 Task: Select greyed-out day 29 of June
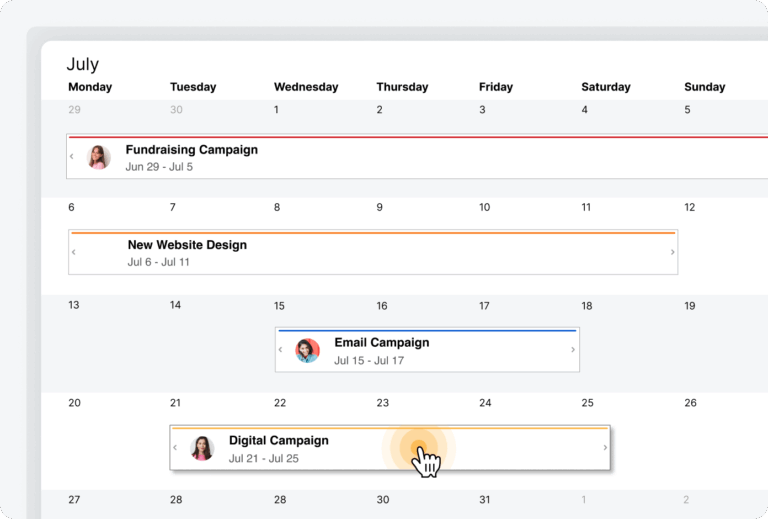(74, 110)
